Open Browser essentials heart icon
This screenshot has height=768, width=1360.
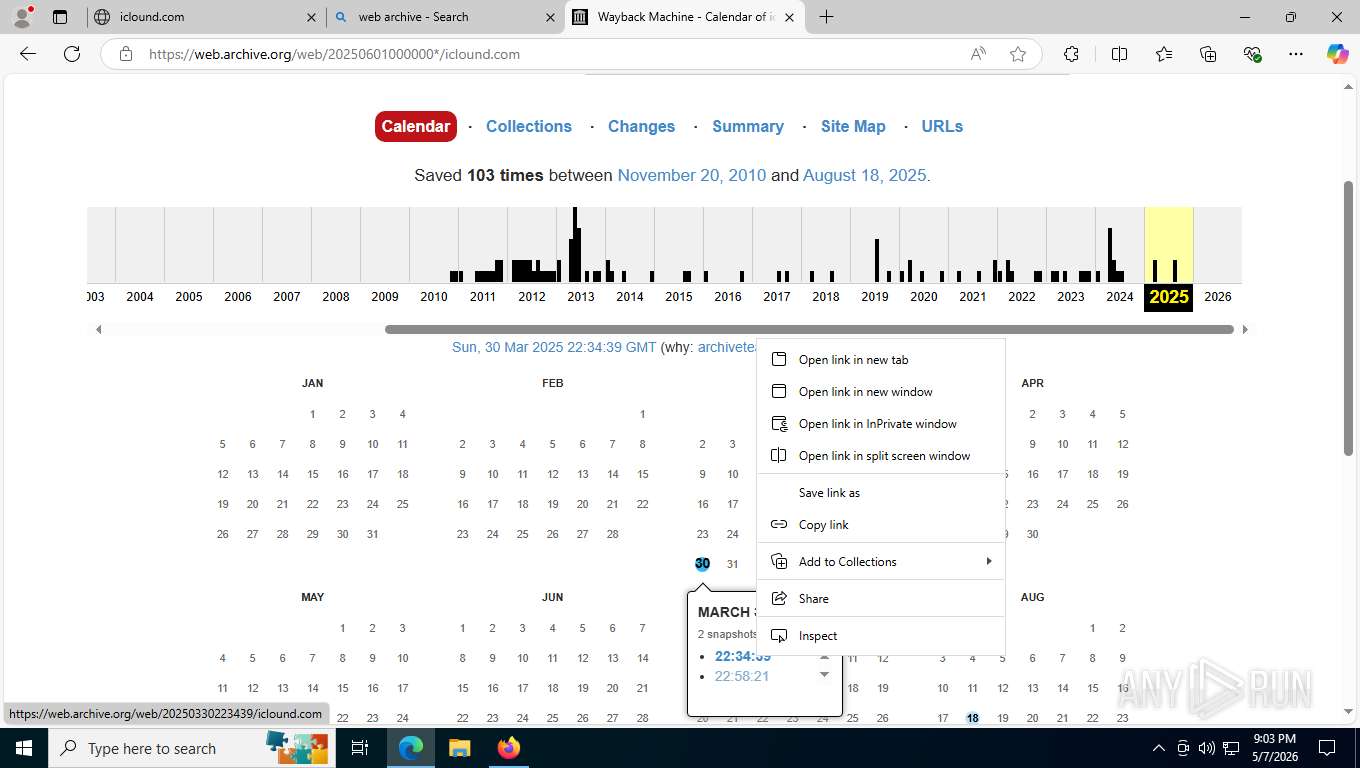(1252, 54)
